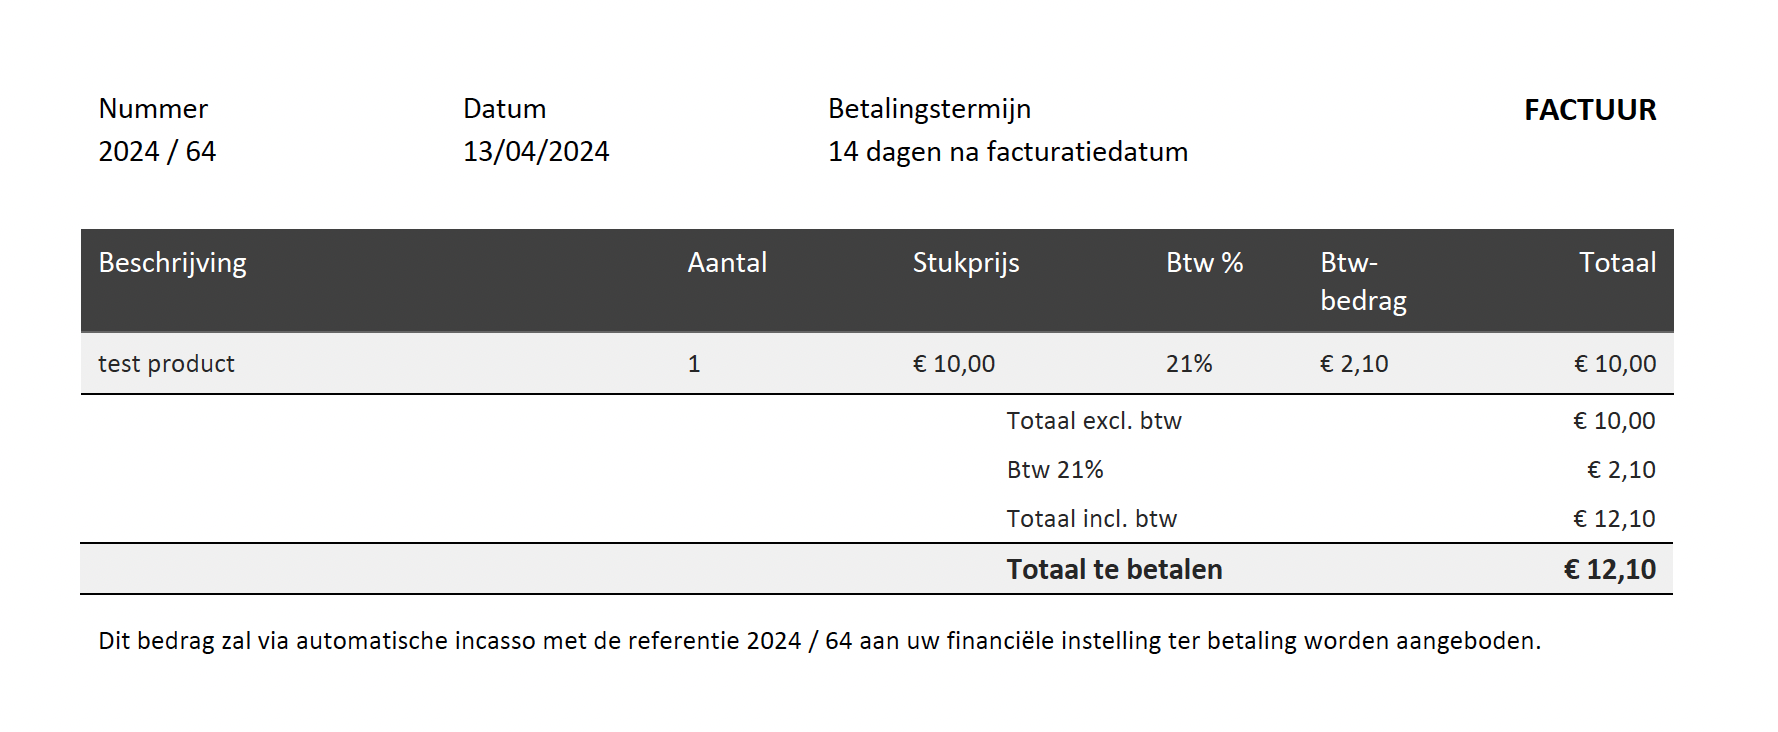Screen dimensions: 1778x732
Task: Click the Stukprijs column header
Action: 966,263
